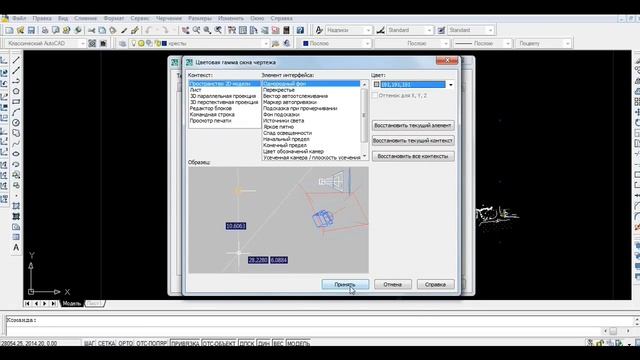This screenshot has height=360, width=640.
Task: Toggle the СЕТКА grid in the status bar
Action: pos(106,343)
